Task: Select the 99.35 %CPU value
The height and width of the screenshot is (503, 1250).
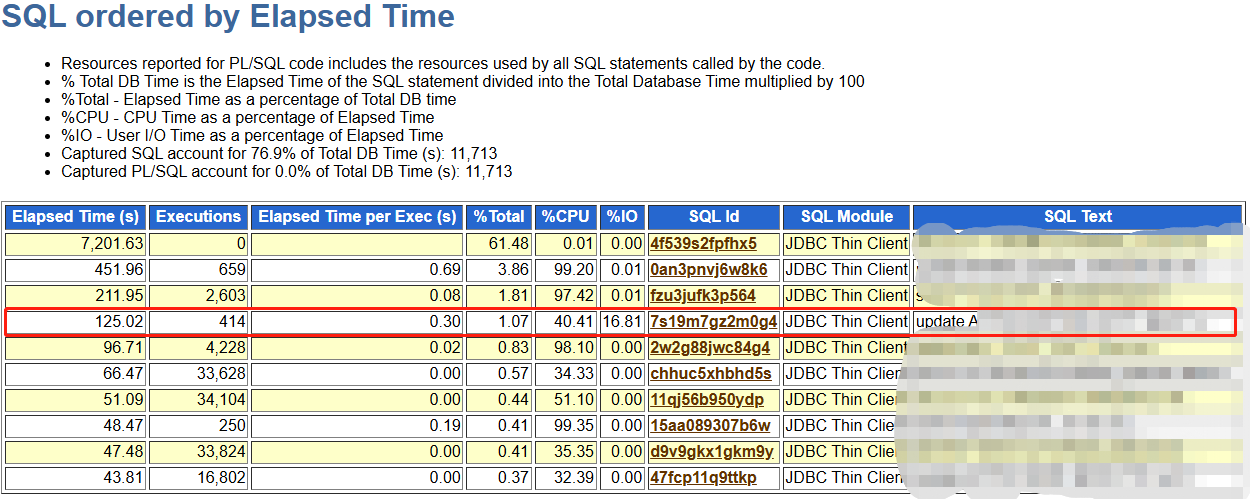Action: [574, 426]
